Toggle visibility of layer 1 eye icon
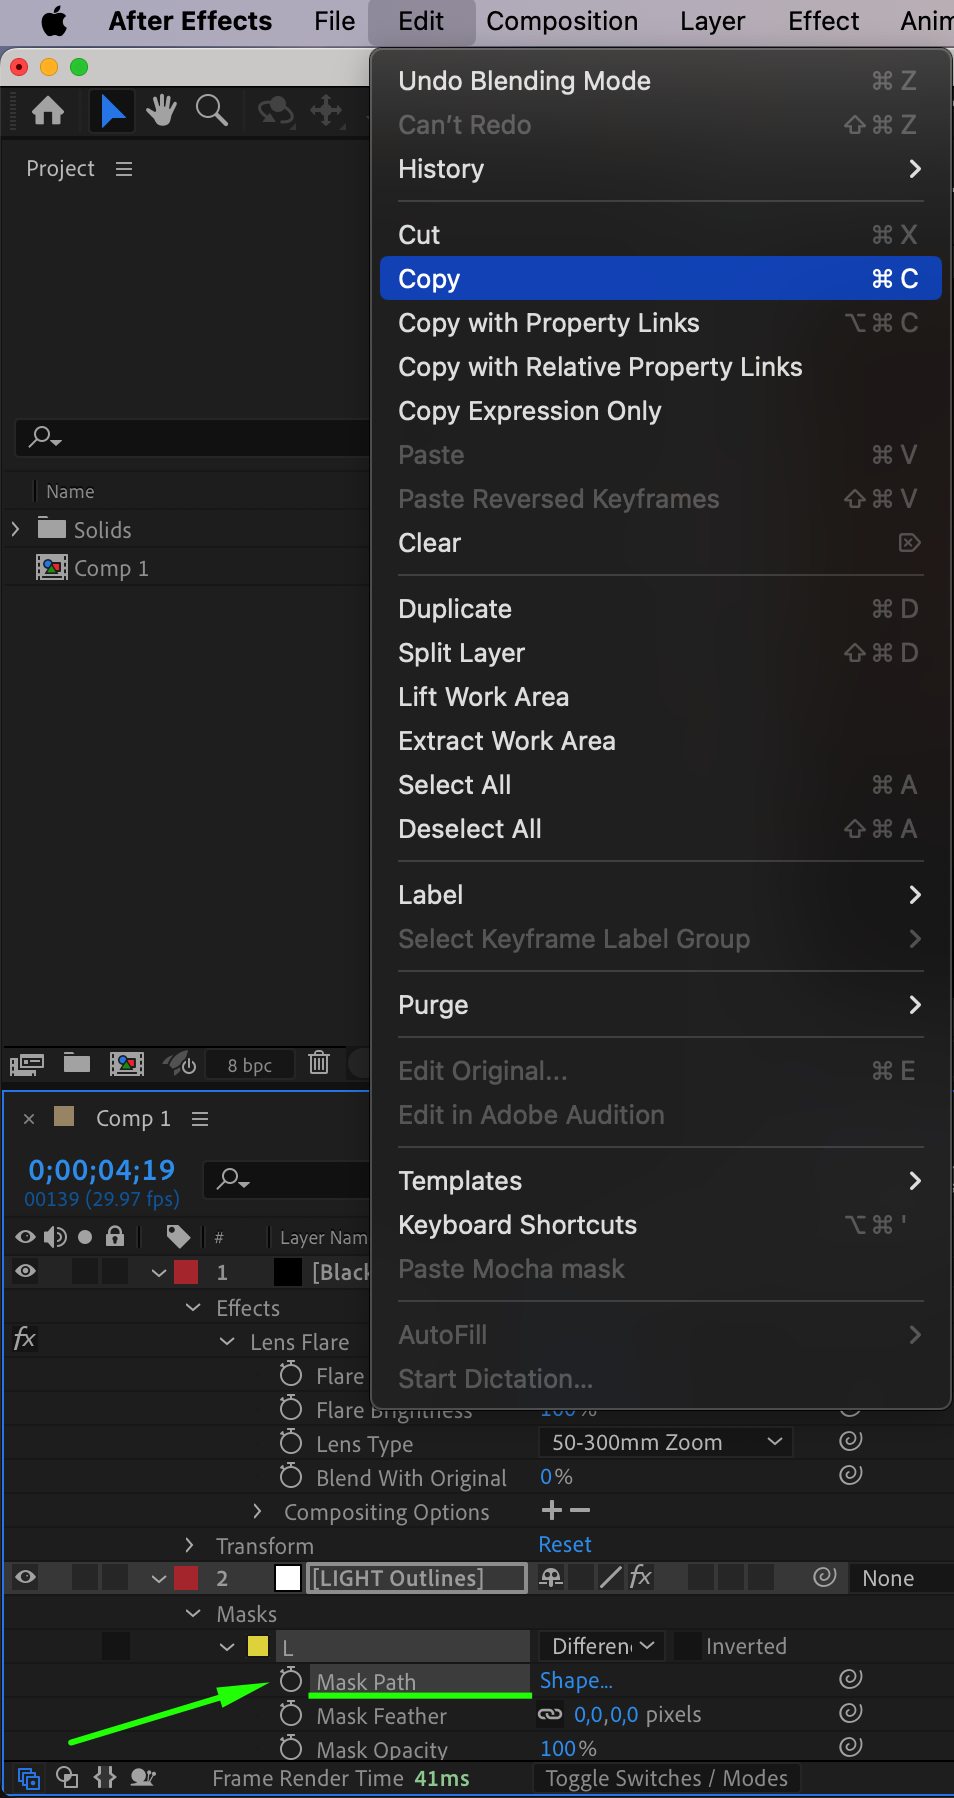Image resolution: width=954 pixels, height=1798 pixels. (26, 1271)
